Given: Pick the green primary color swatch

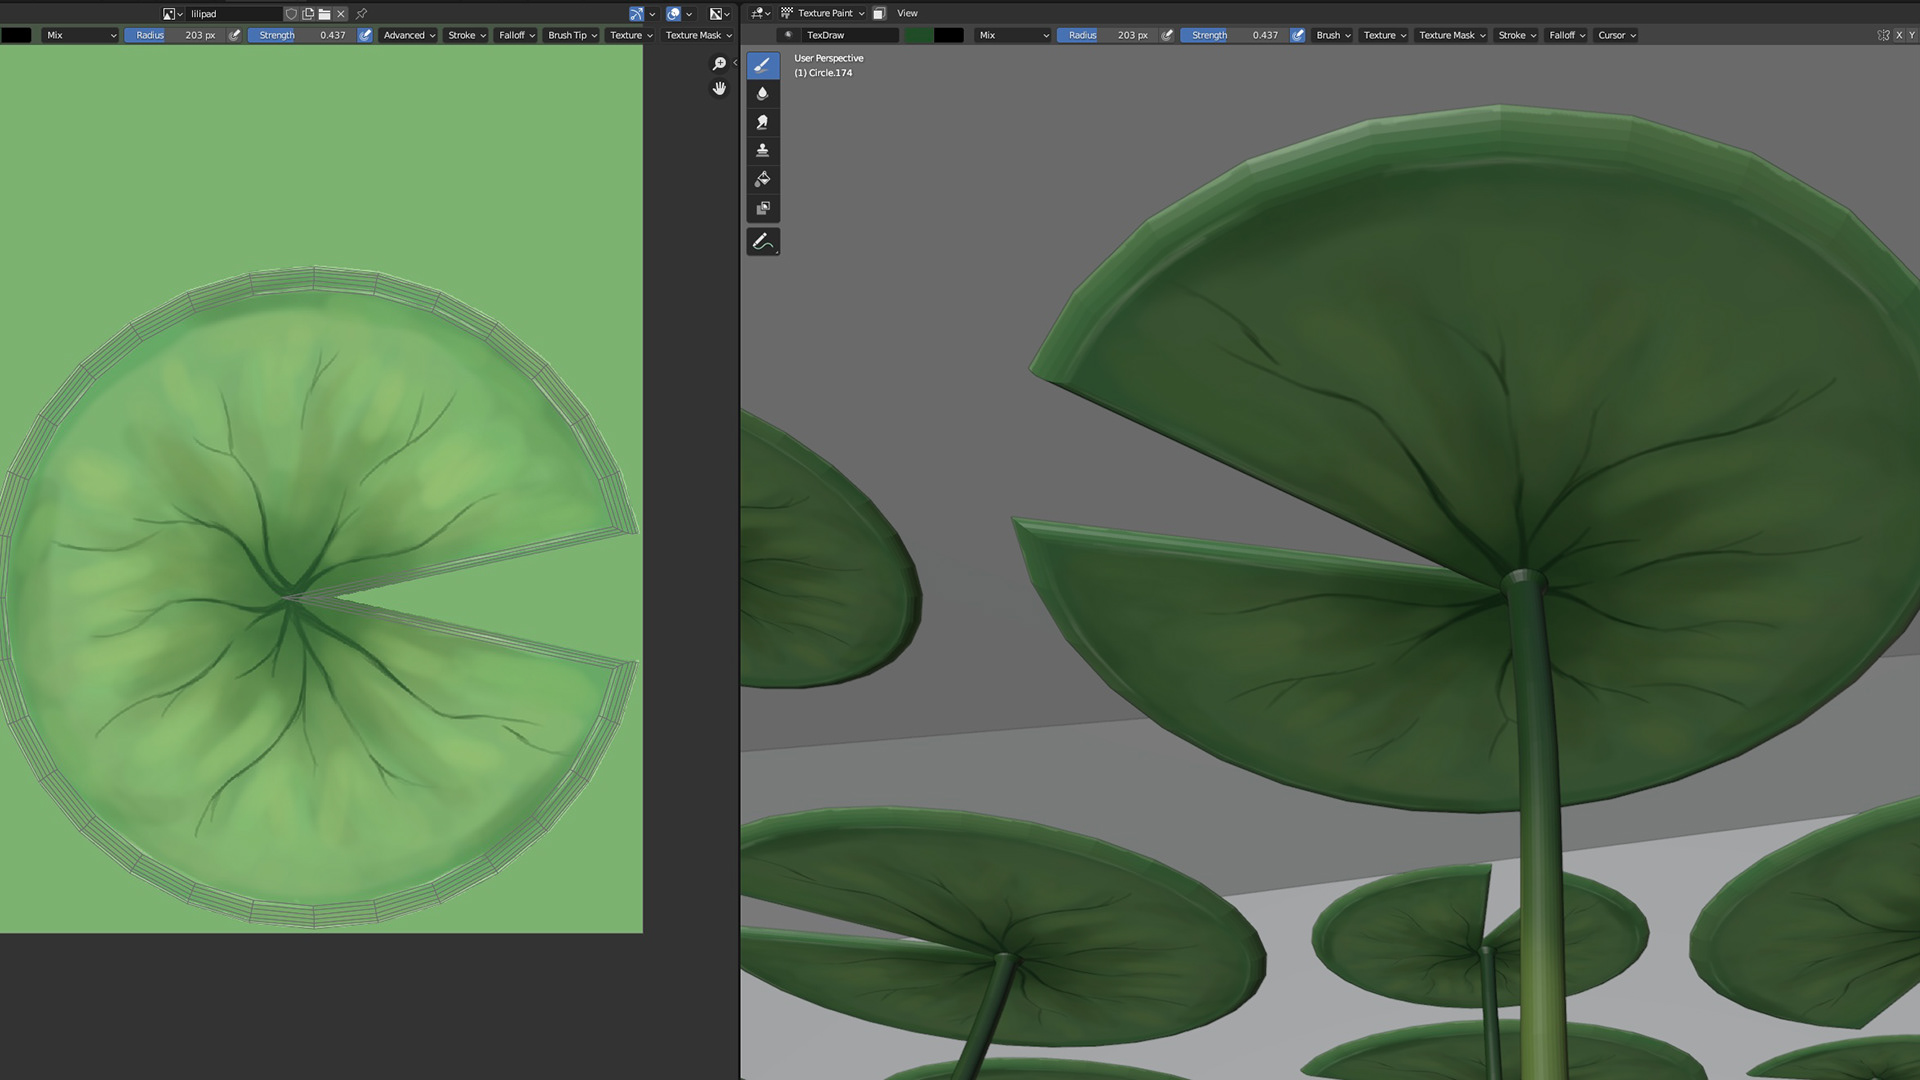Looking at the screenshot, I should 919,35.
